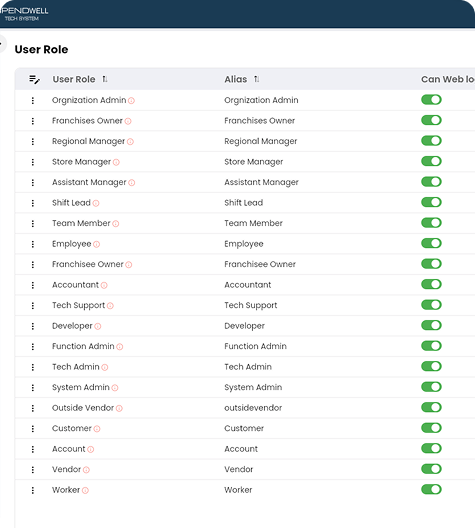Screen dimensions: 475x528
Task: Open three-dot menu for Shift Lead
Action: [x=33, y=203]
